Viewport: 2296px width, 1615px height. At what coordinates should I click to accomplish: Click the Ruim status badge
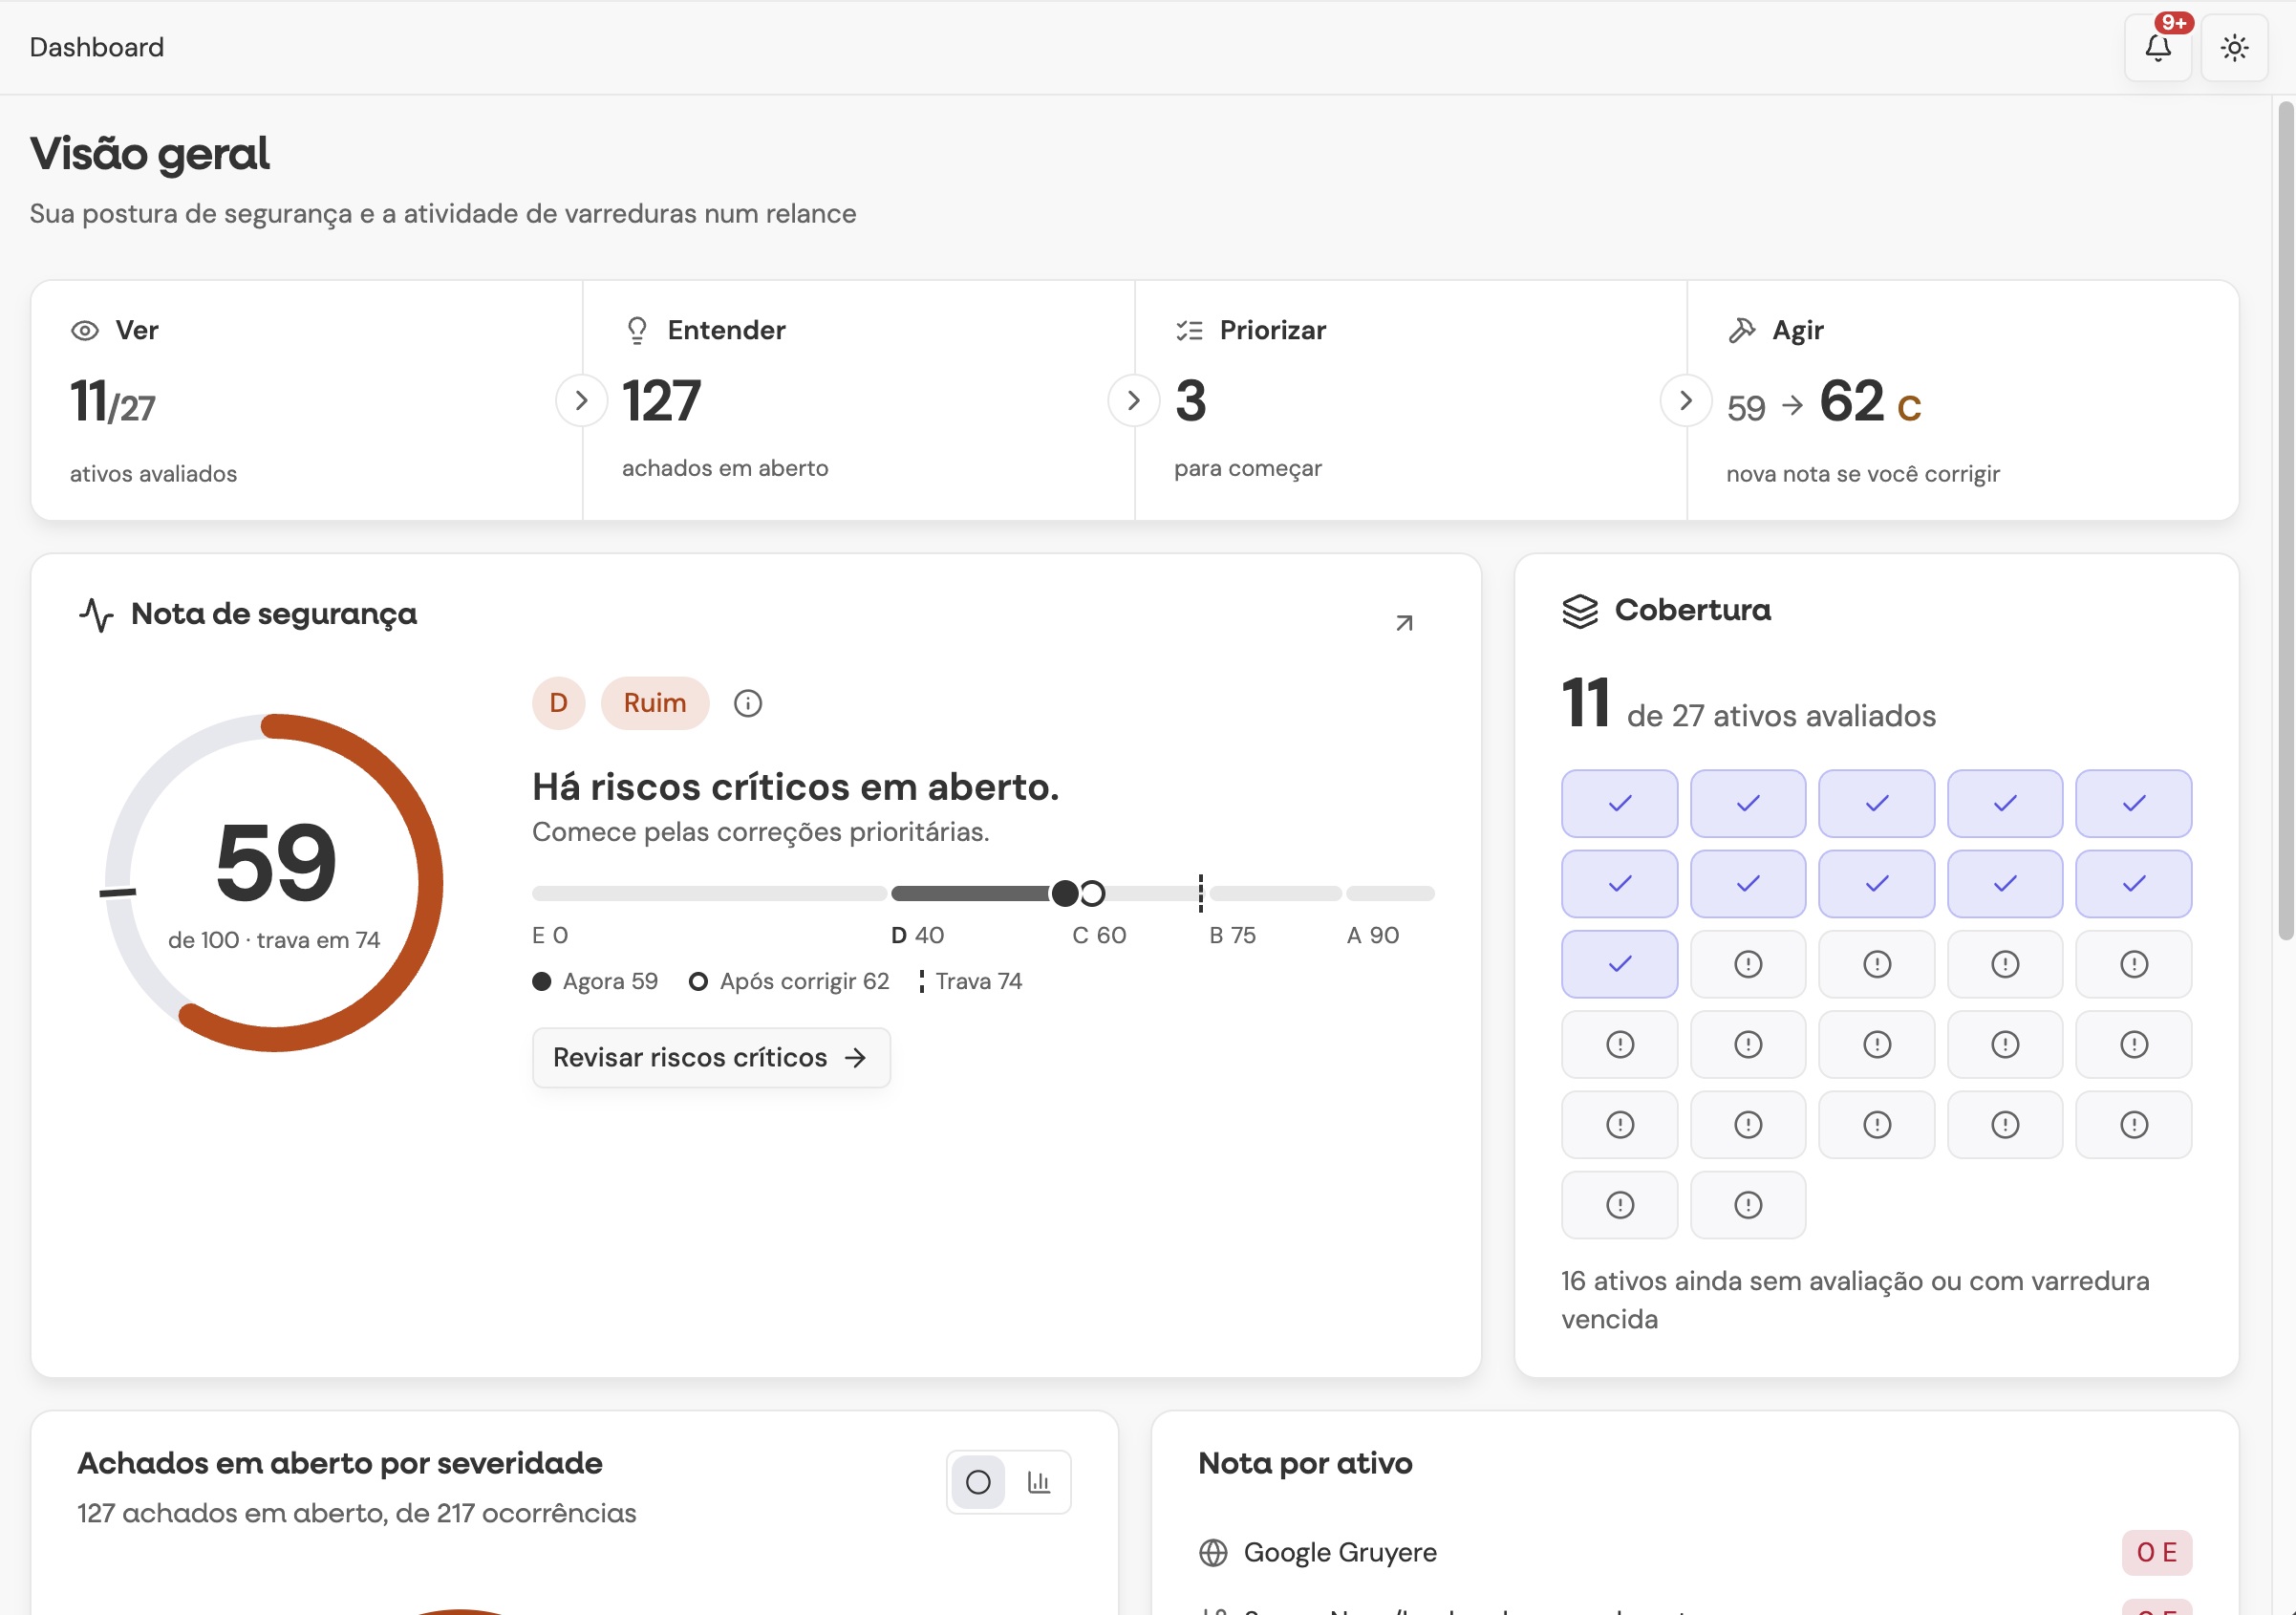(655, 703)
